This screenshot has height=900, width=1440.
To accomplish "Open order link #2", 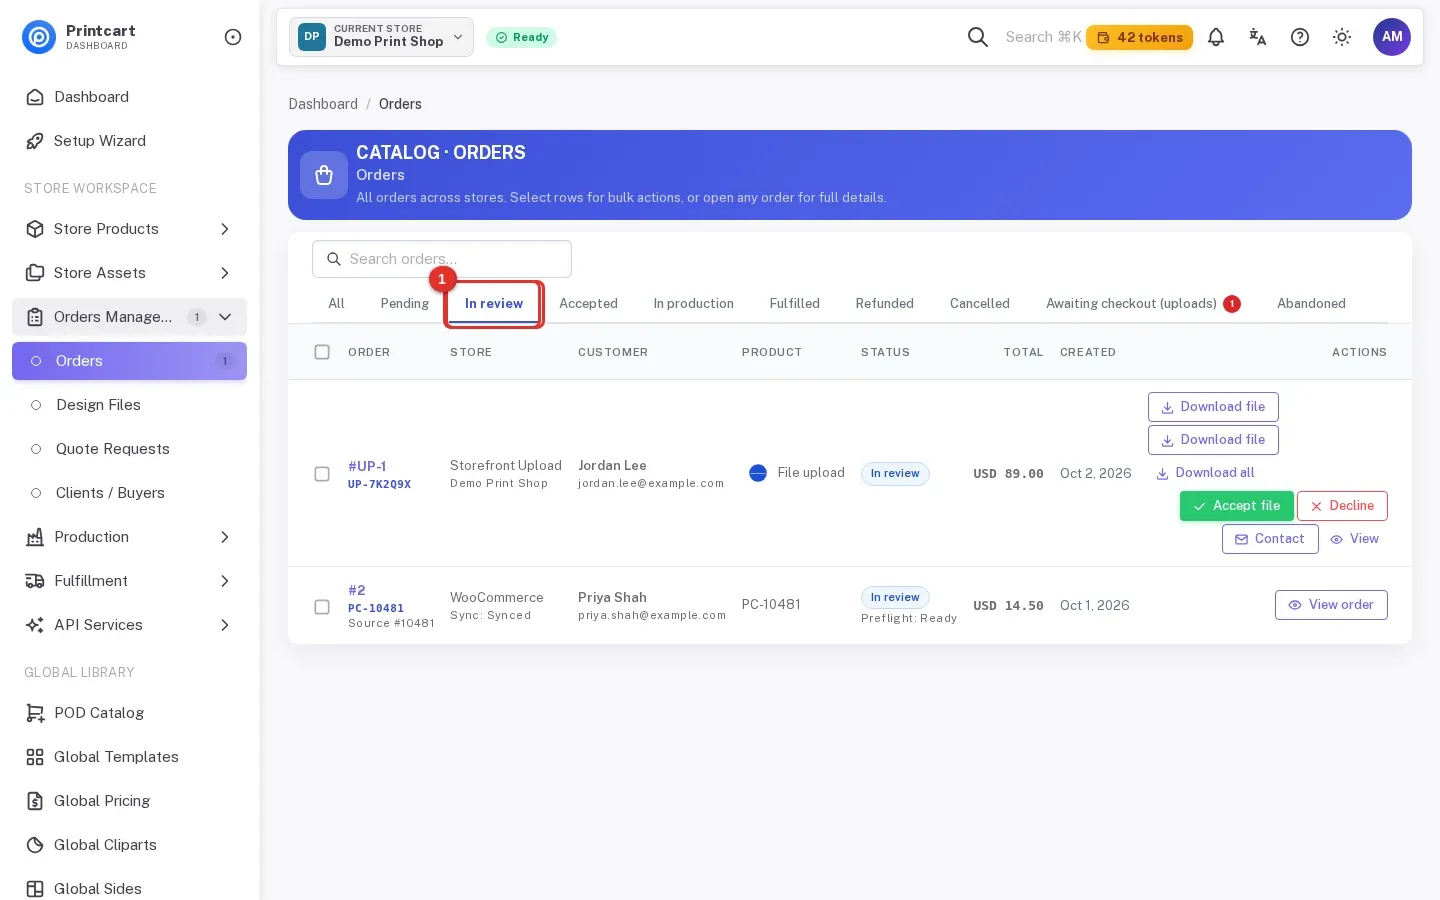I will [357, 590].
